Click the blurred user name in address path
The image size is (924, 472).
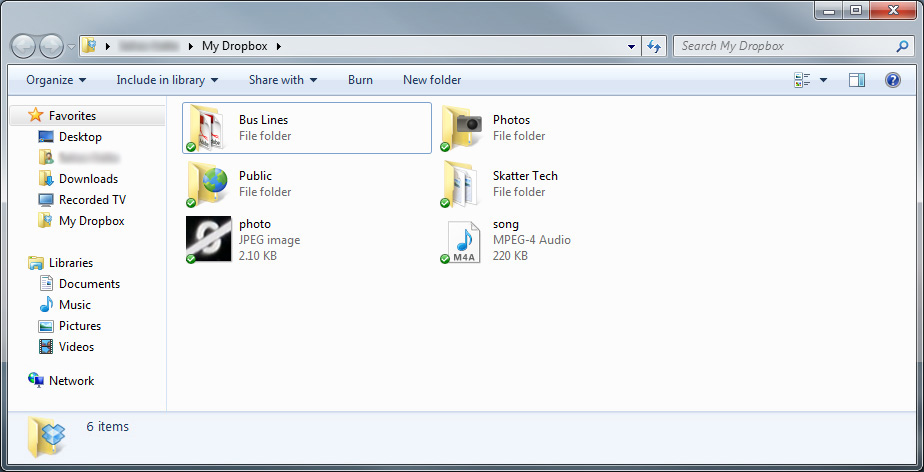[x=149, y=46]
